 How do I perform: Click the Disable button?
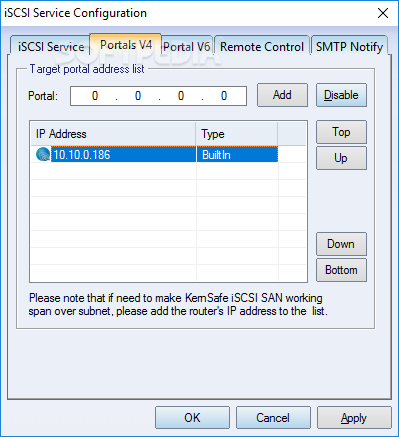341,95
